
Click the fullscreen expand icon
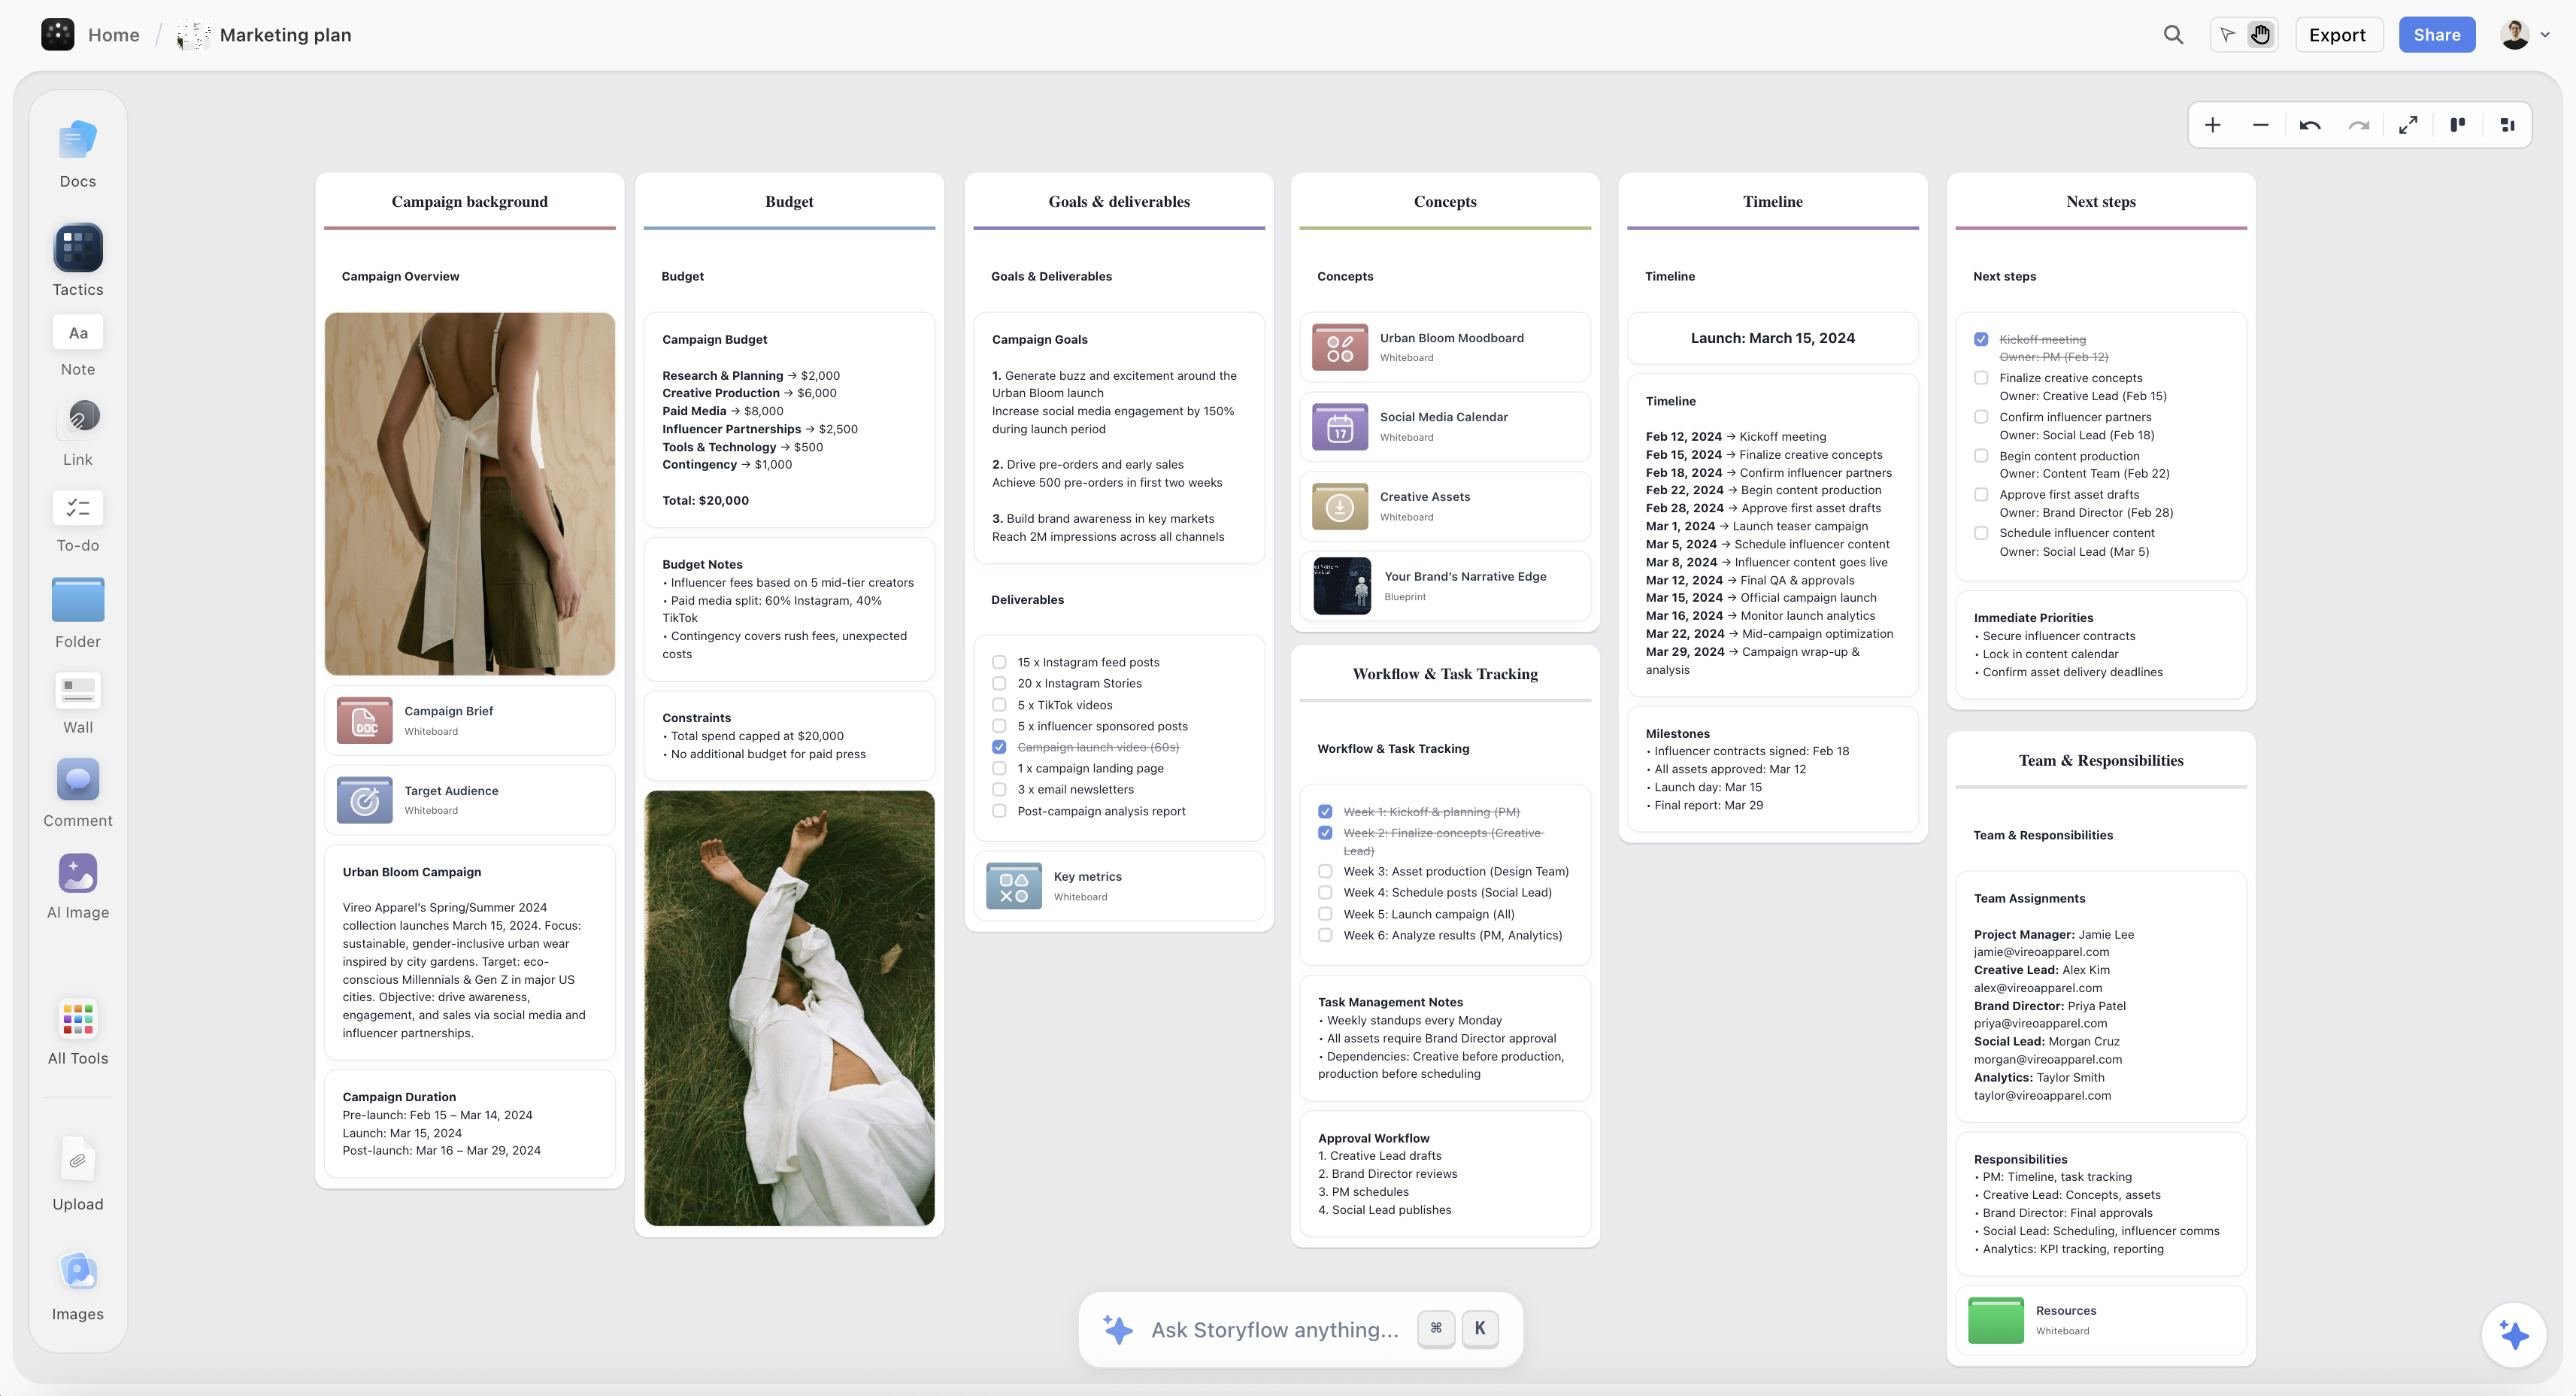(2408, 124)
